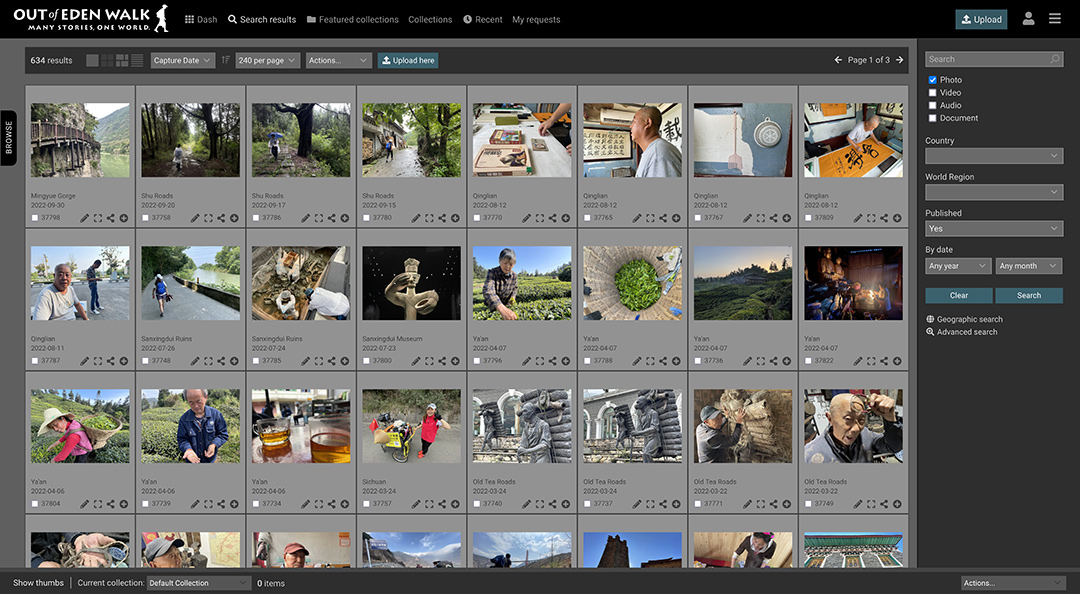1080x594 pixels.
Task: Add resource 37767 to collection
Action: 787,218
